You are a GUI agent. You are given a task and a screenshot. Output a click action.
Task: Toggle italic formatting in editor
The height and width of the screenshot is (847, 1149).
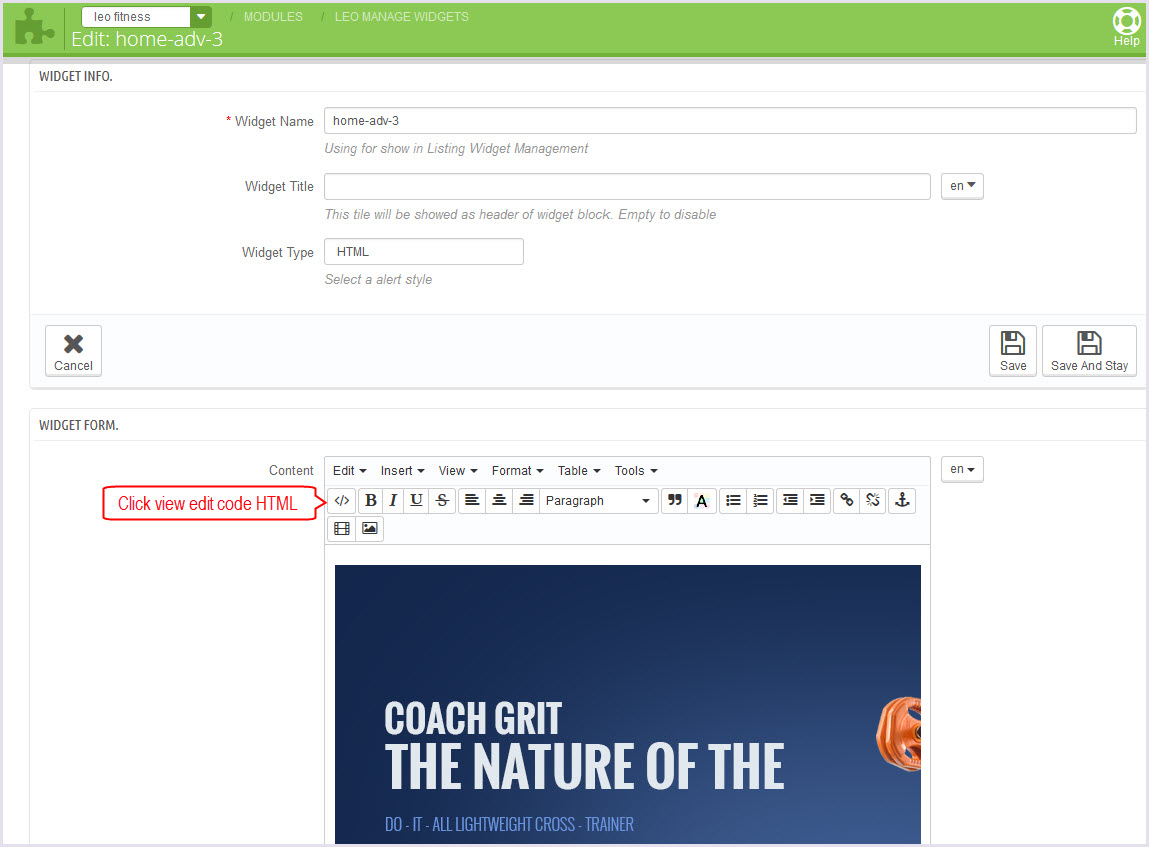click(393, 500)
